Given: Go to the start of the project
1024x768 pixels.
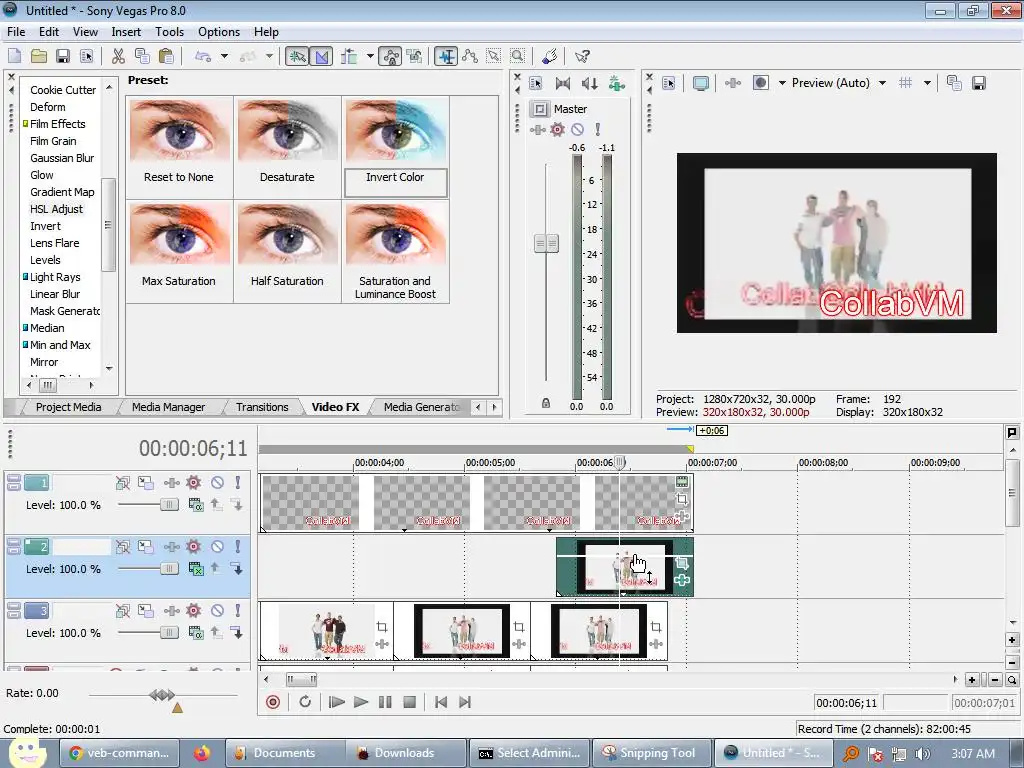Looking at the screenshot, I should click(441, 702).
